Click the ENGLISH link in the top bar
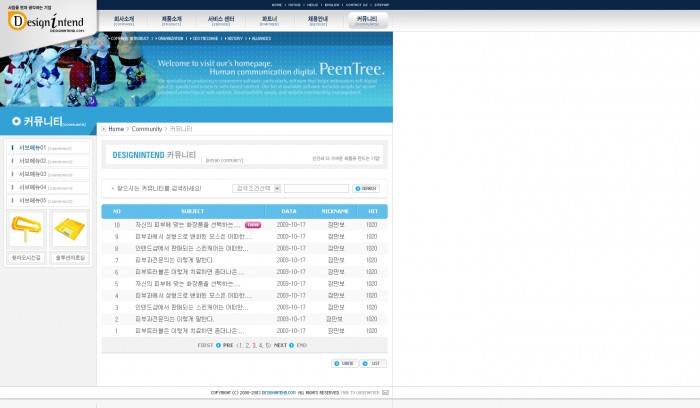This screenshot has height=408, width=700. [x=332, y=5]
